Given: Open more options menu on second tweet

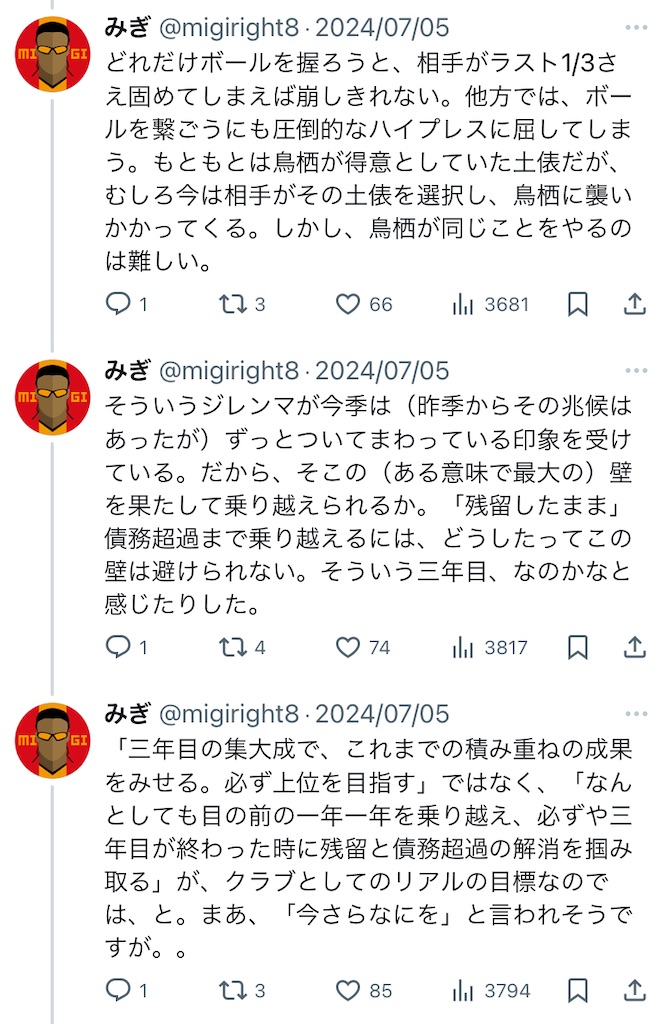Looking at the screenshot, I should pos(635,371).
